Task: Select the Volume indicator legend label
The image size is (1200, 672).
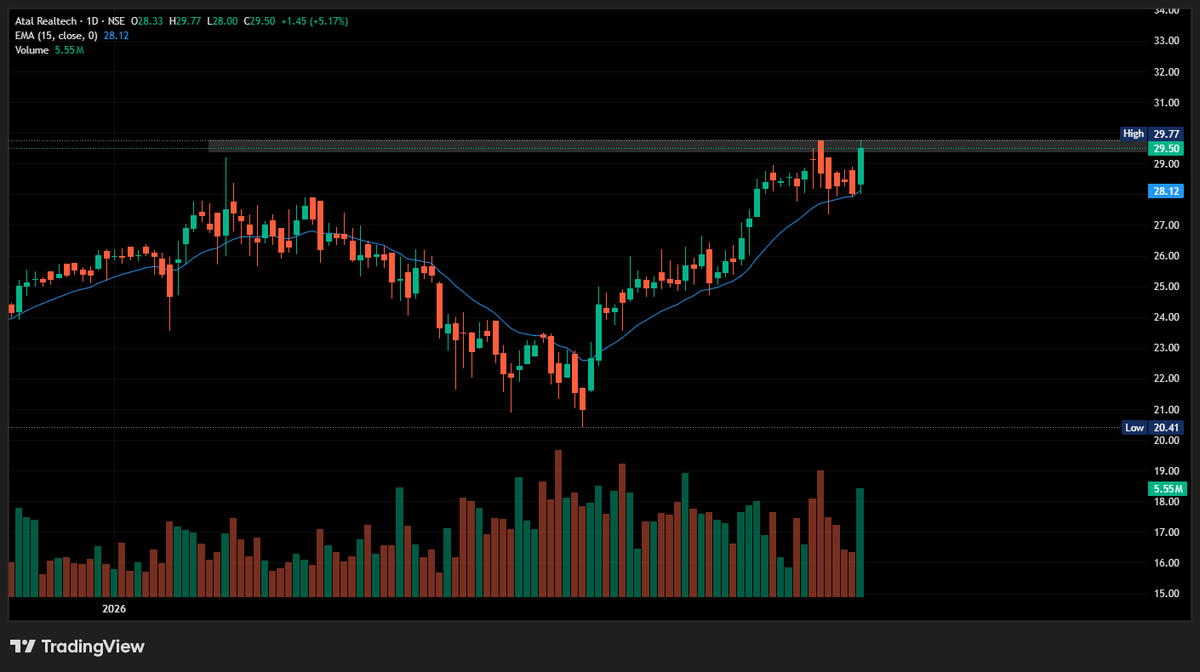Action: tap(33, 50)
